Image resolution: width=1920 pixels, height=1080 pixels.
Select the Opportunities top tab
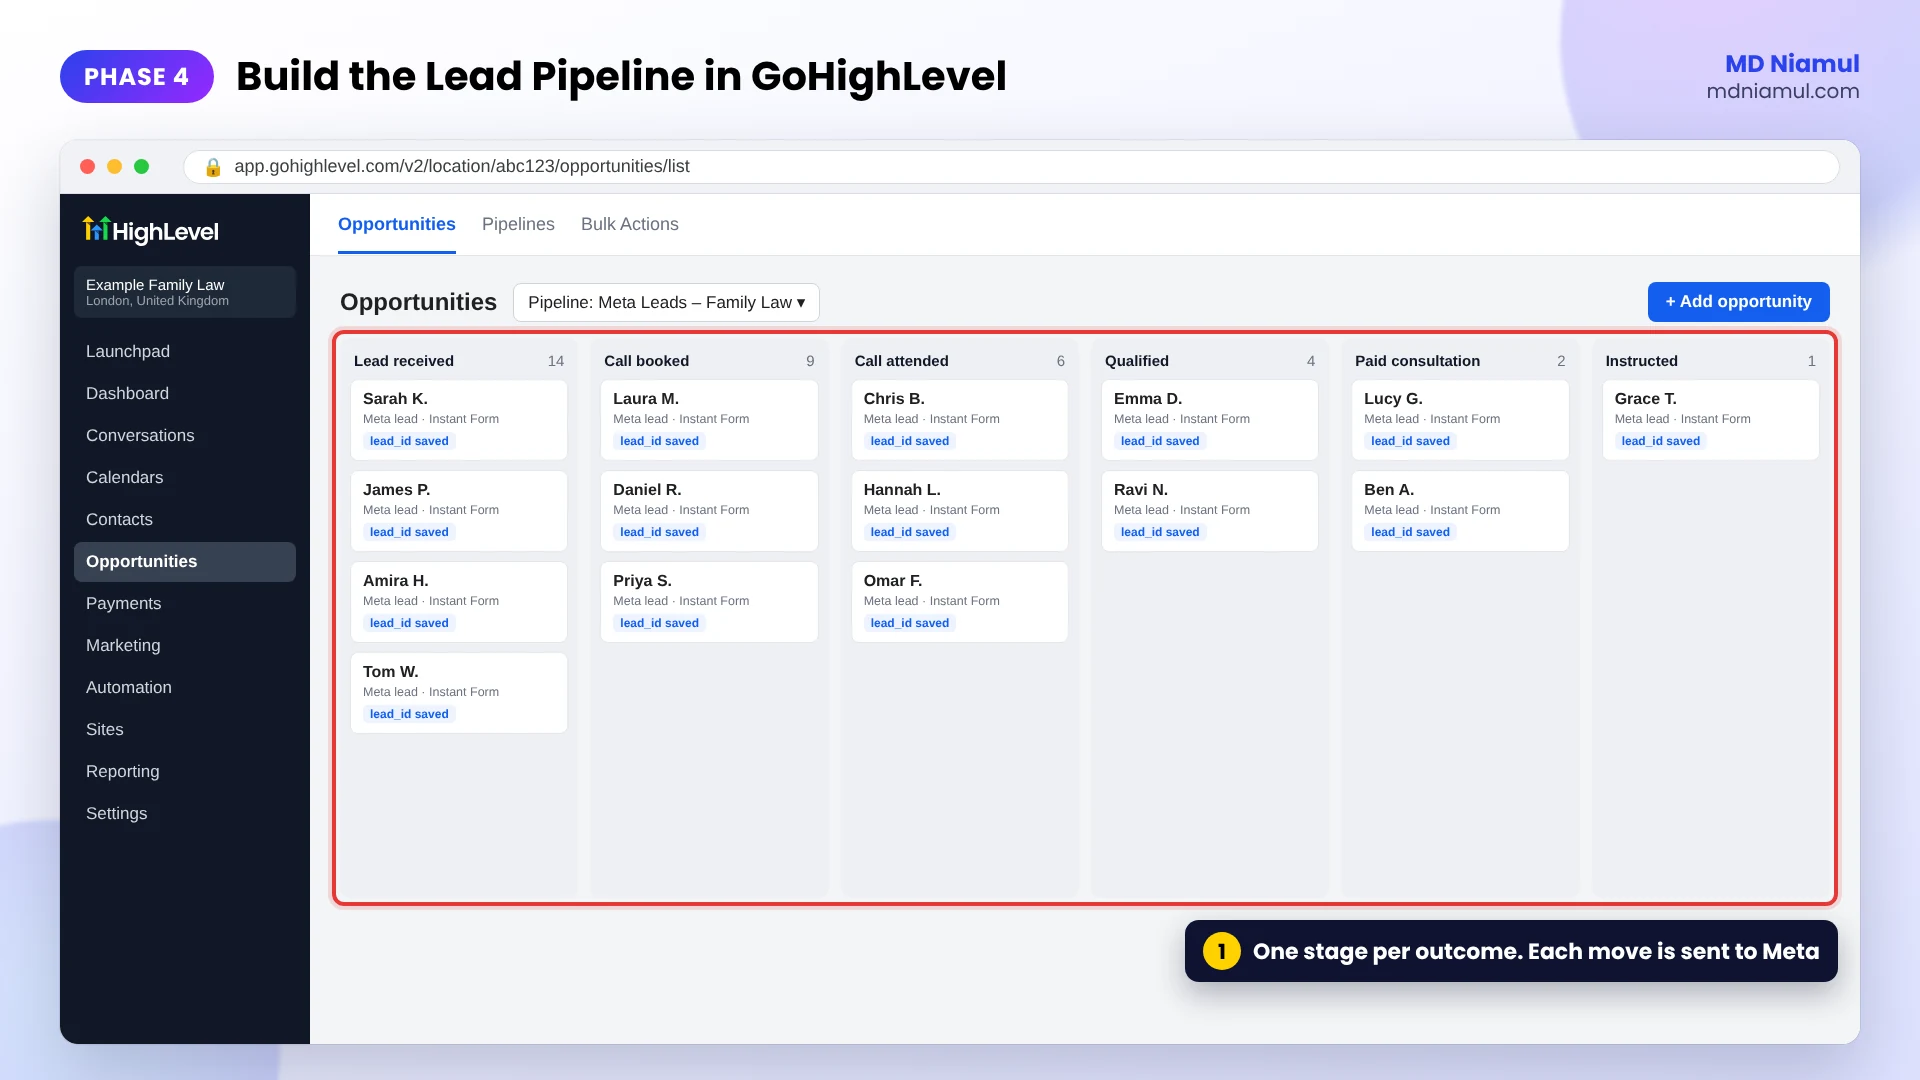point(397,224)
